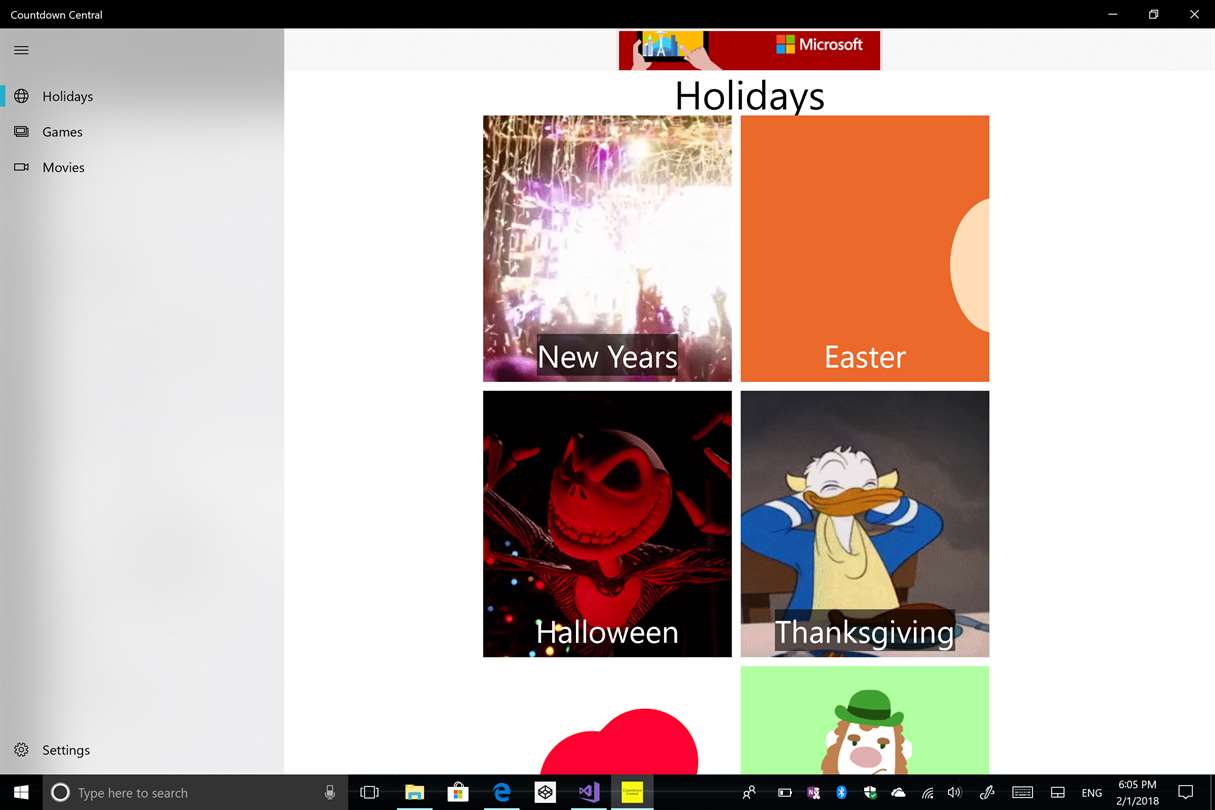Check the battery status icon
Image resolution: width=1215 pixels, height=810 pixels.
(785, 792)
